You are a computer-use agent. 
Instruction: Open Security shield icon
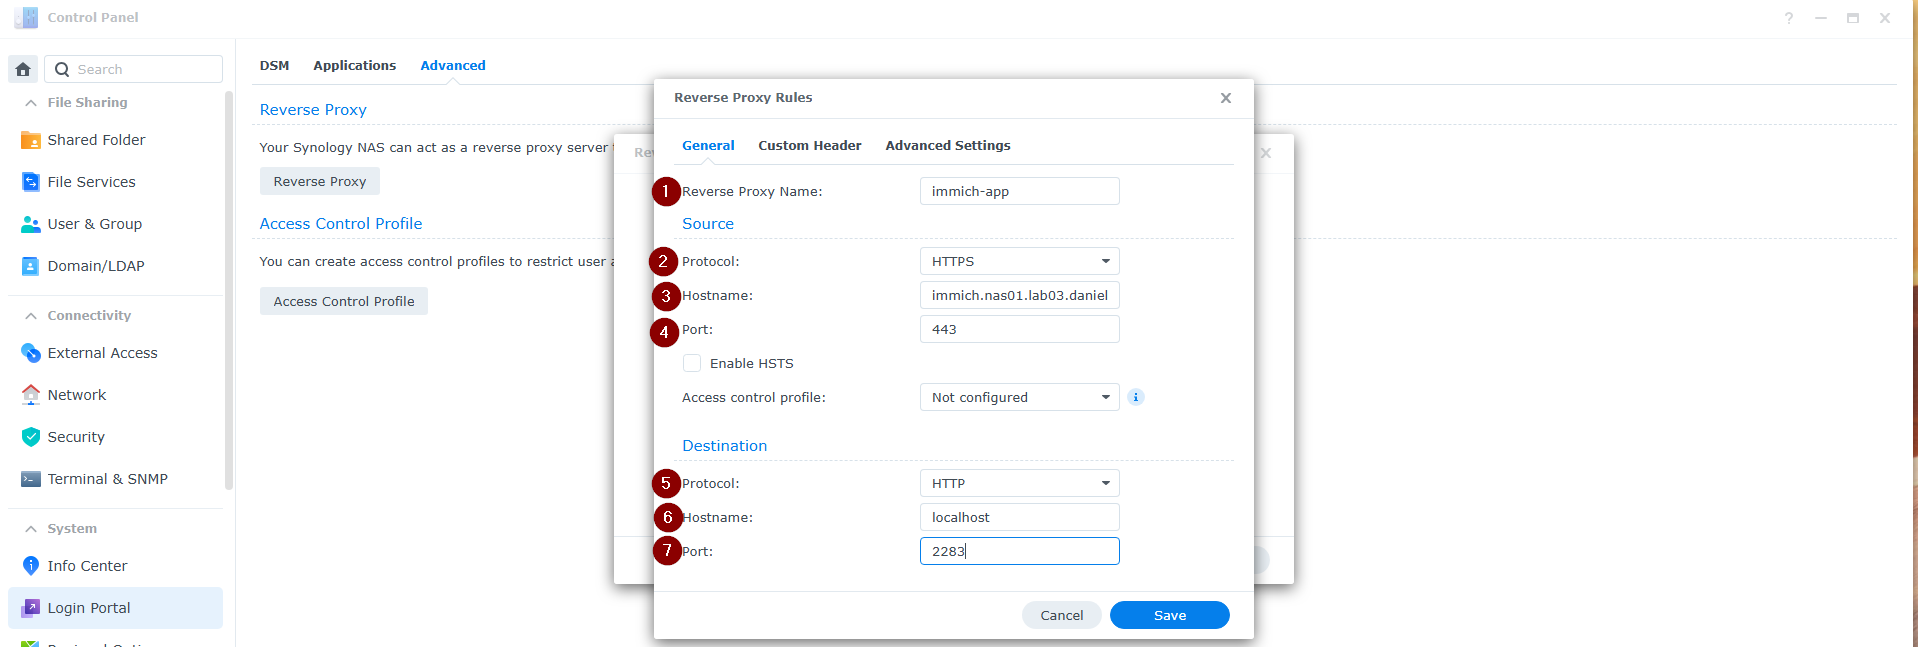31,437
